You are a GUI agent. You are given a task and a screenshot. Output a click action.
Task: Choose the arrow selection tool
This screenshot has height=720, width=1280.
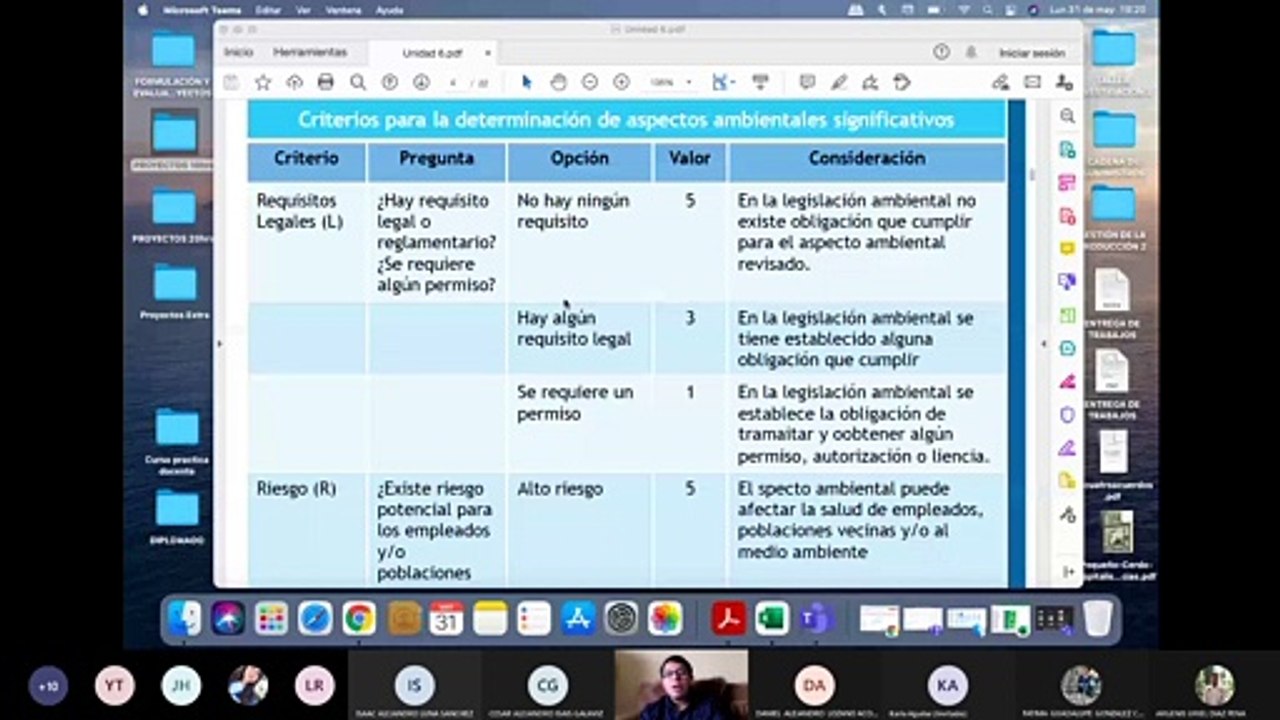point(527,82)
